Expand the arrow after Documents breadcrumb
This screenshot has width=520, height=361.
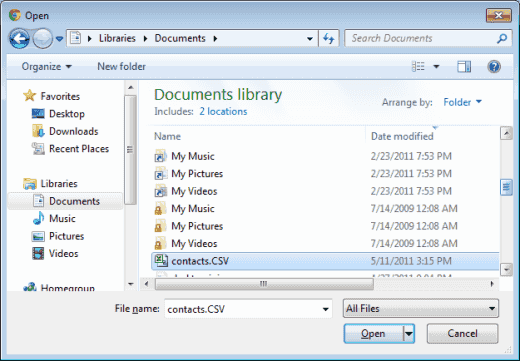pyautogui.click(x=215, y=39)
